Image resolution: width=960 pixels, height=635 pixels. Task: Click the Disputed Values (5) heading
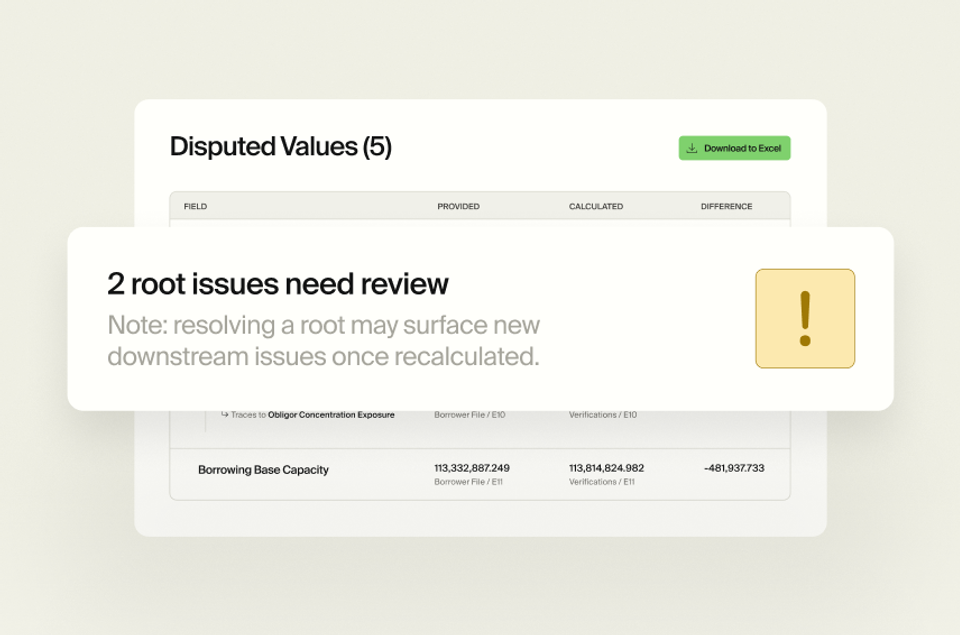(280, 147)
